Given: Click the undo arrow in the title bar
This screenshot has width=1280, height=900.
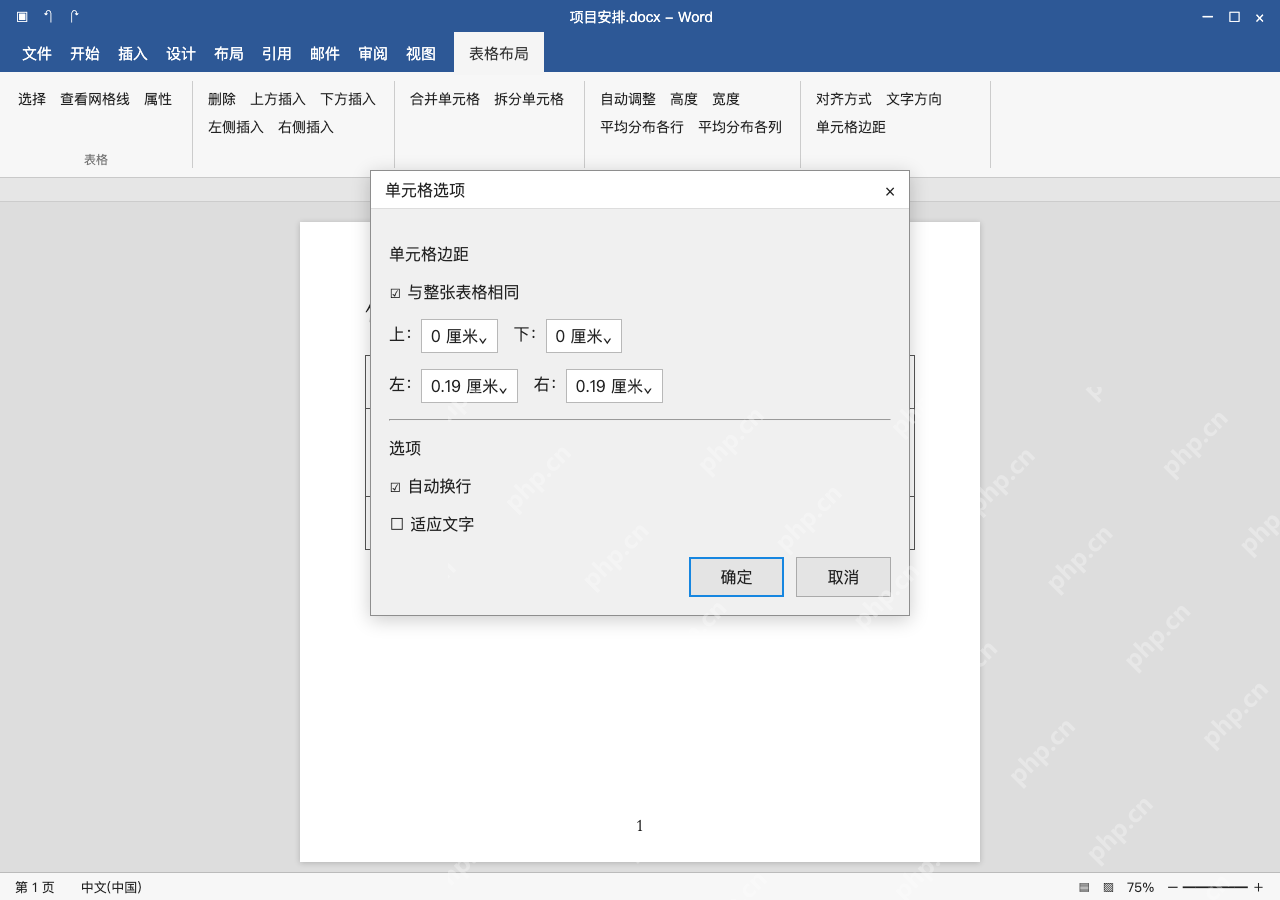Looking at the screenshot, I should point(48,17).
